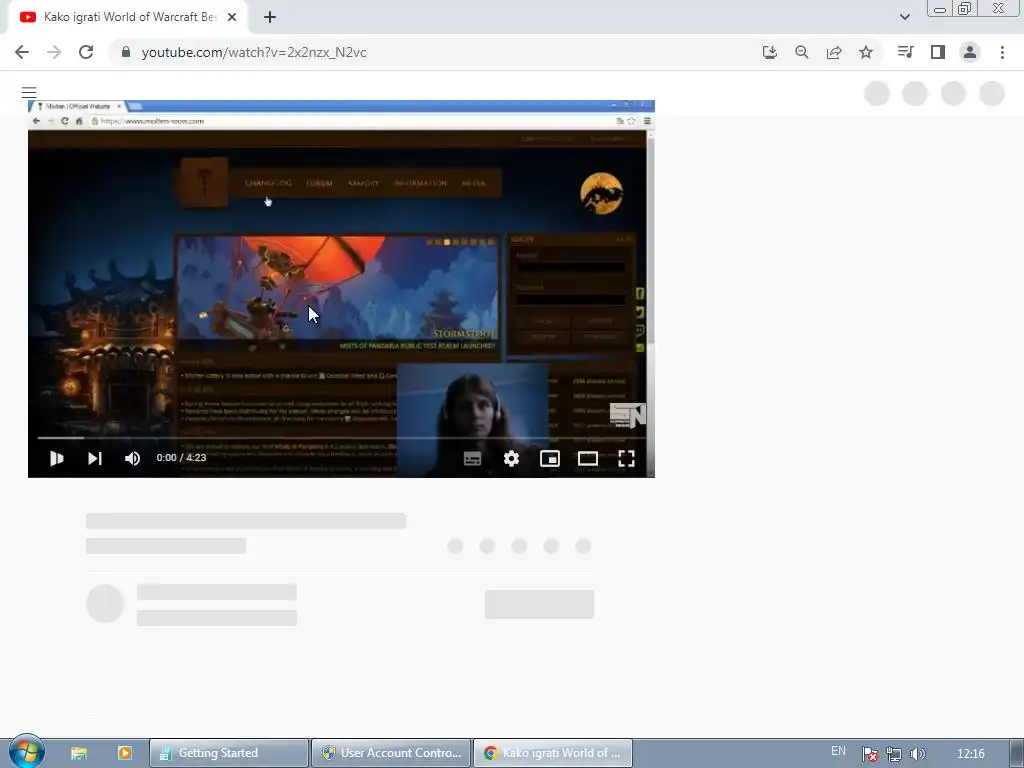Click the EN language indicator
The height and width of the screenshot is (768, 1024).
[x=839, y=751]
